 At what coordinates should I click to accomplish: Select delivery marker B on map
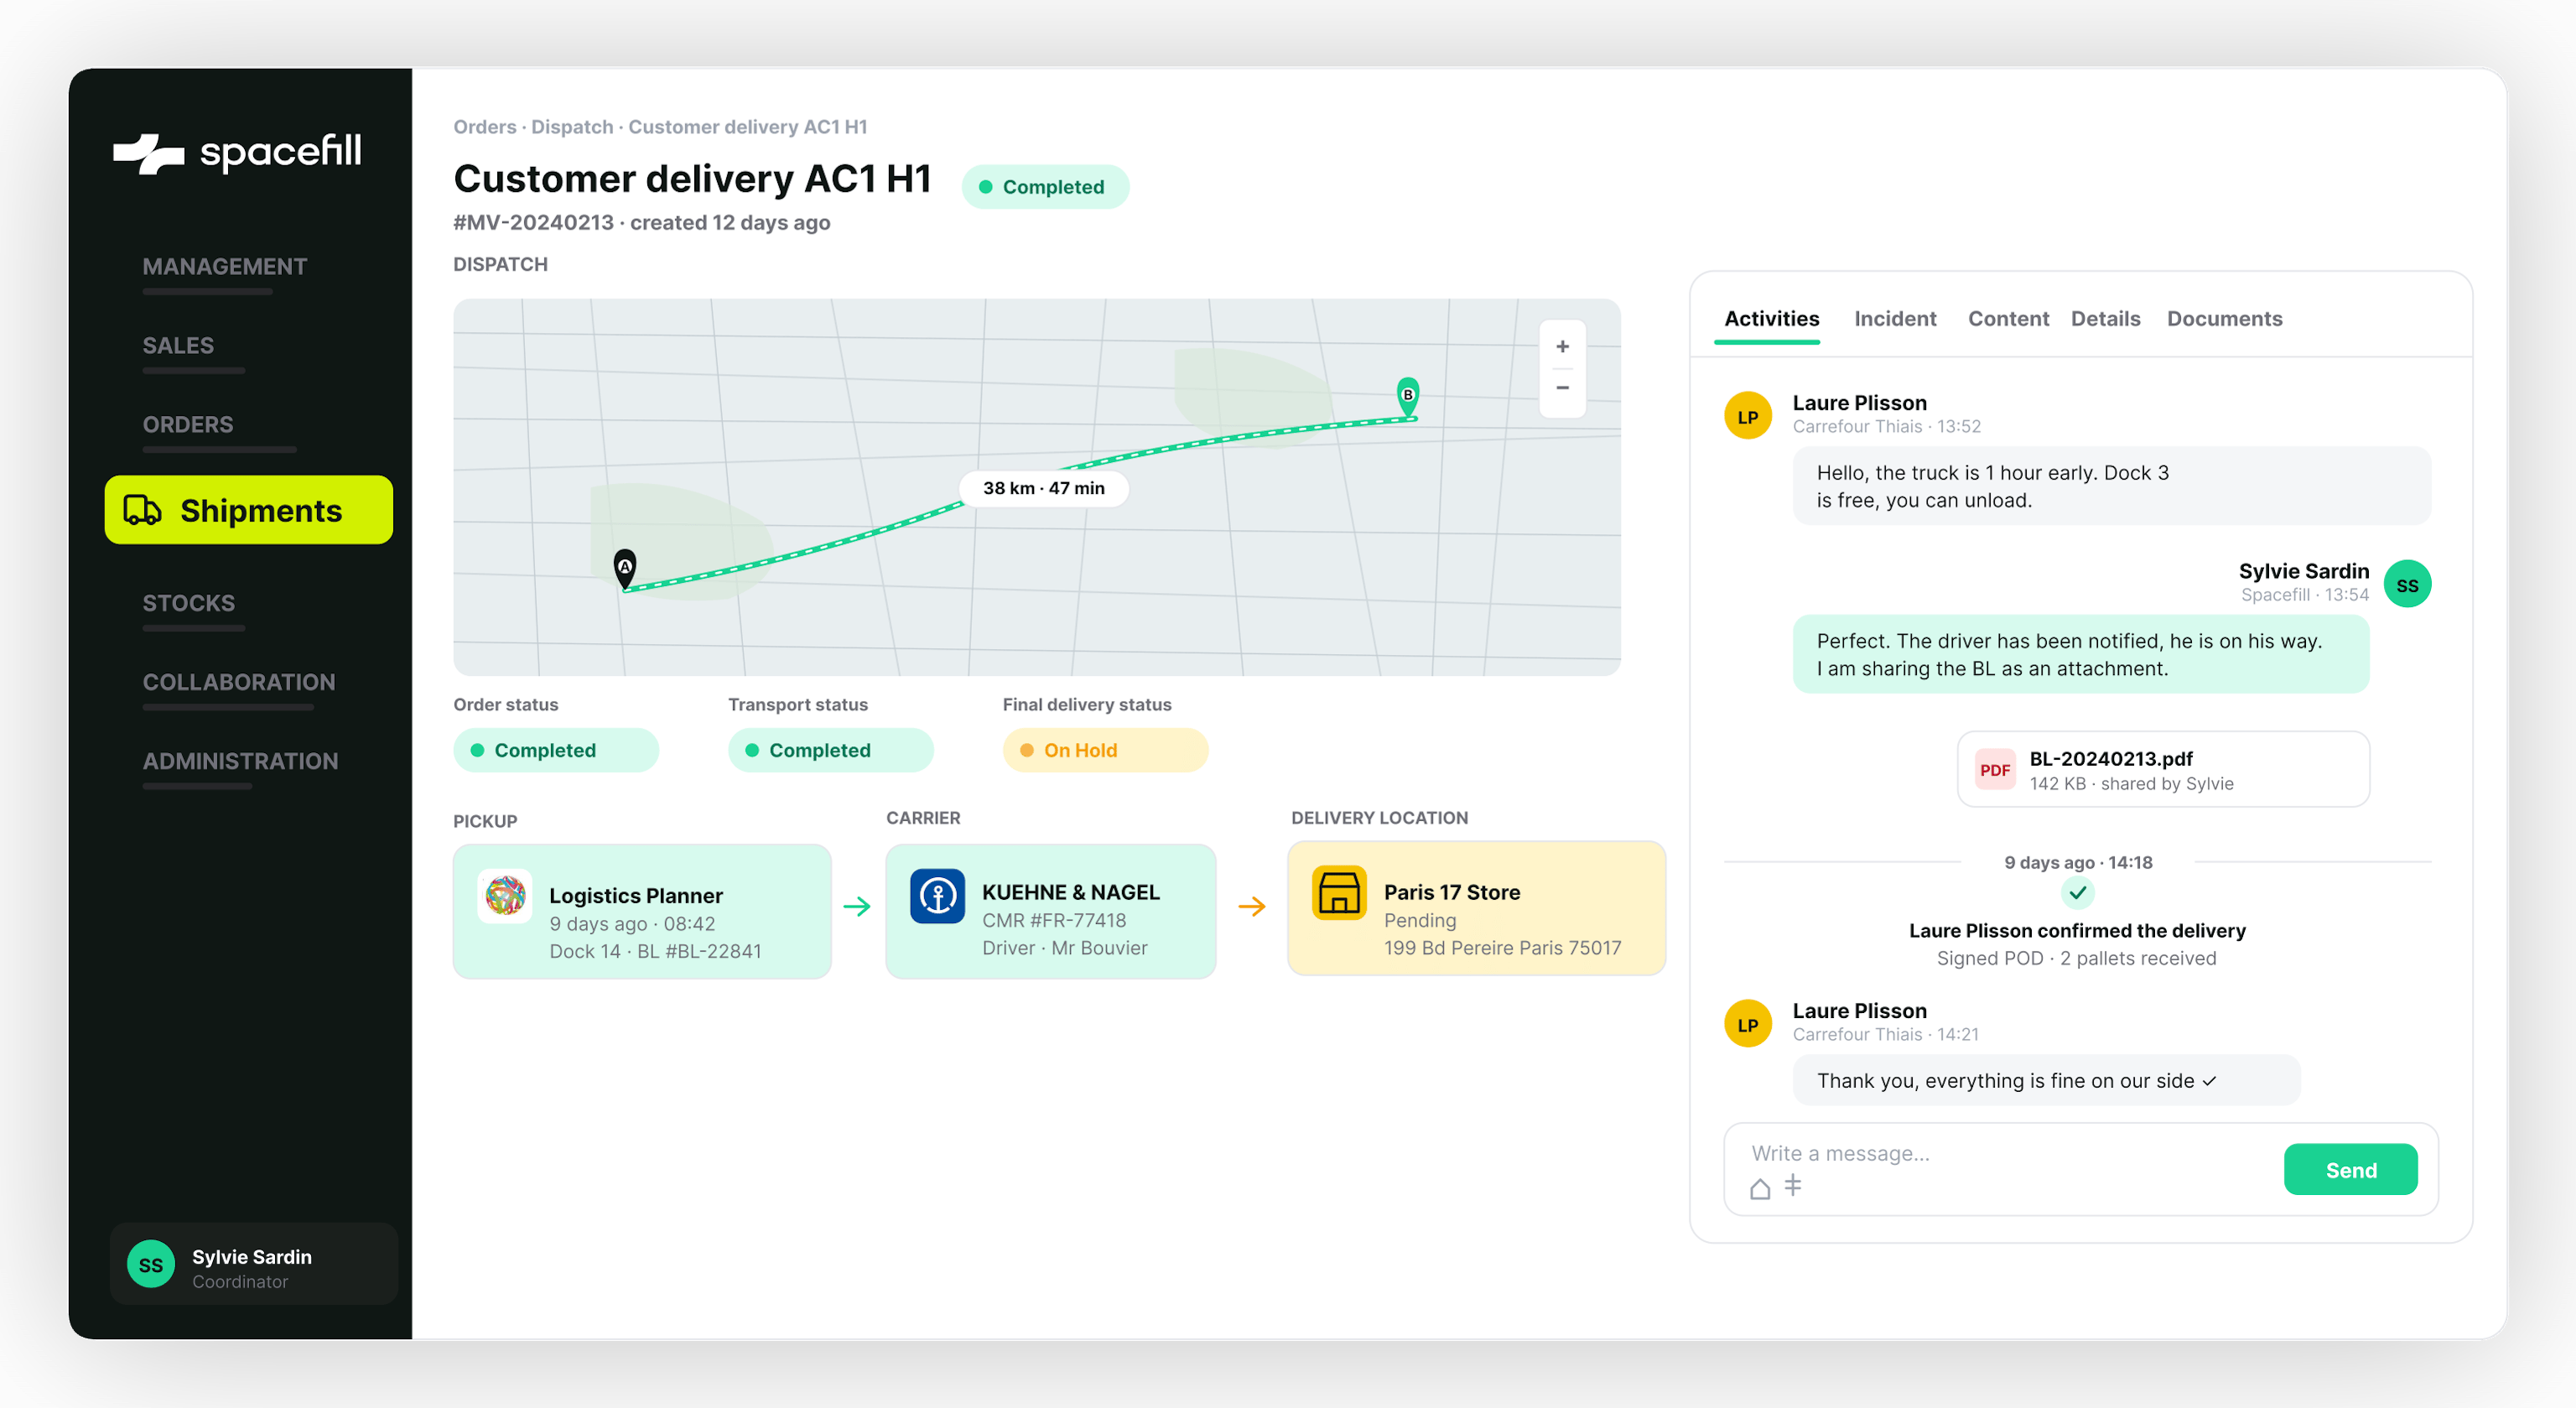coord(1407,396)
